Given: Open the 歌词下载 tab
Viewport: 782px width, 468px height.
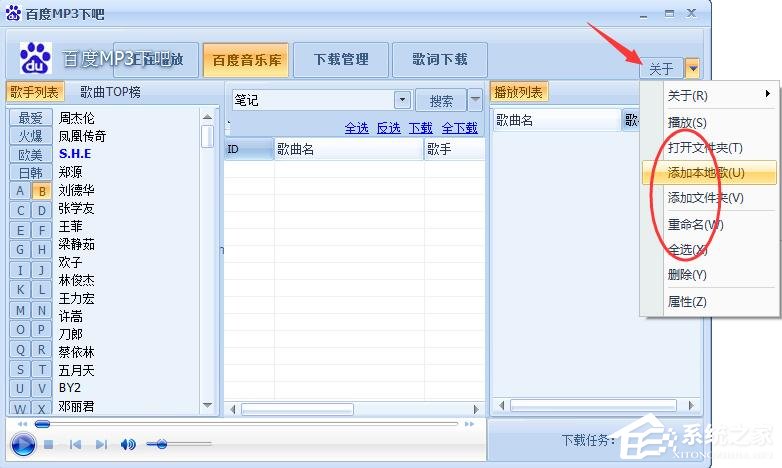Looking at the screenshot, I should point(440,60).
